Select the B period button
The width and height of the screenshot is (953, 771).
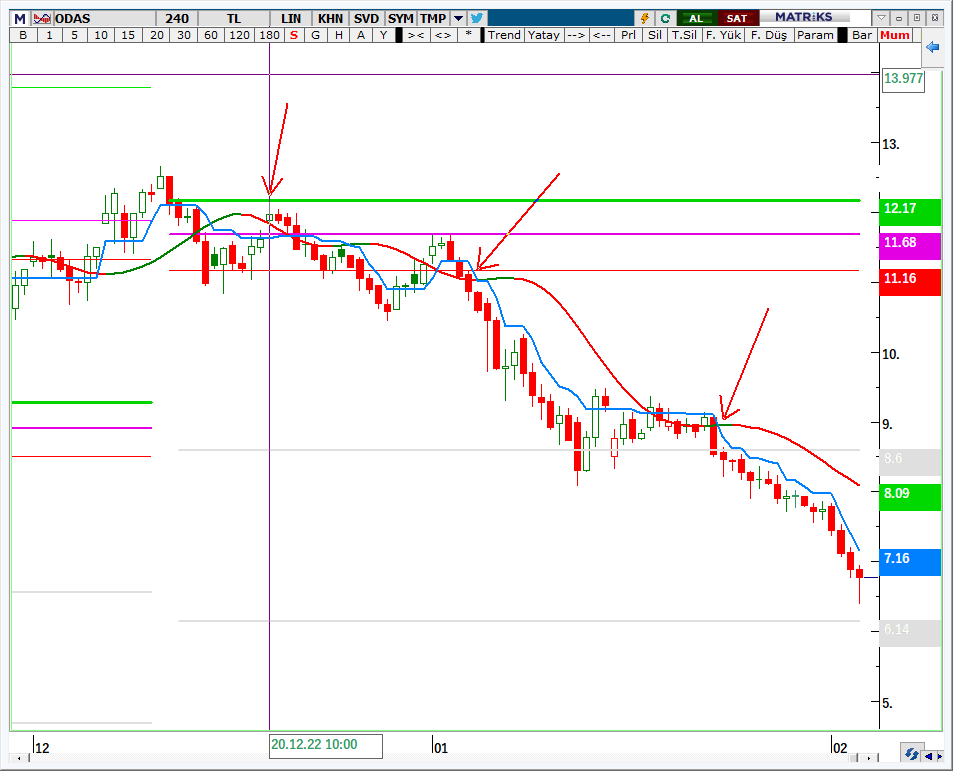point(23,35)
